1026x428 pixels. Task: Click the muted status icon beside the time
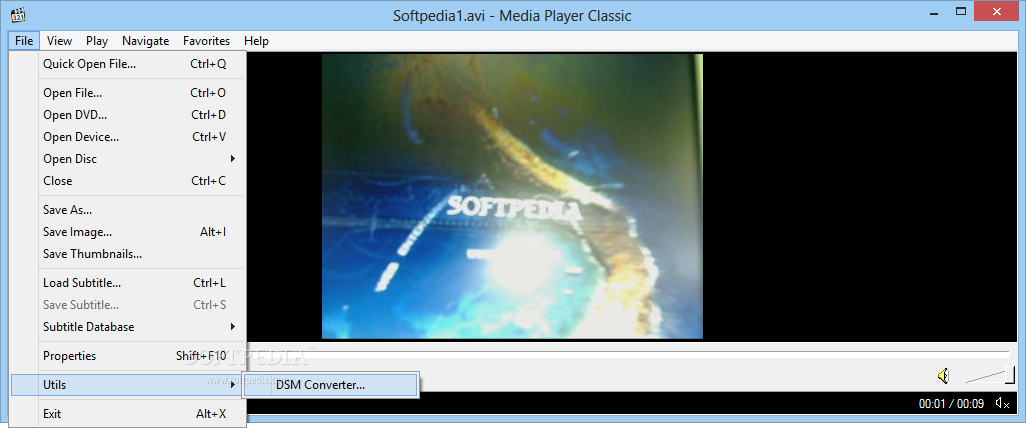point(1002,403)
